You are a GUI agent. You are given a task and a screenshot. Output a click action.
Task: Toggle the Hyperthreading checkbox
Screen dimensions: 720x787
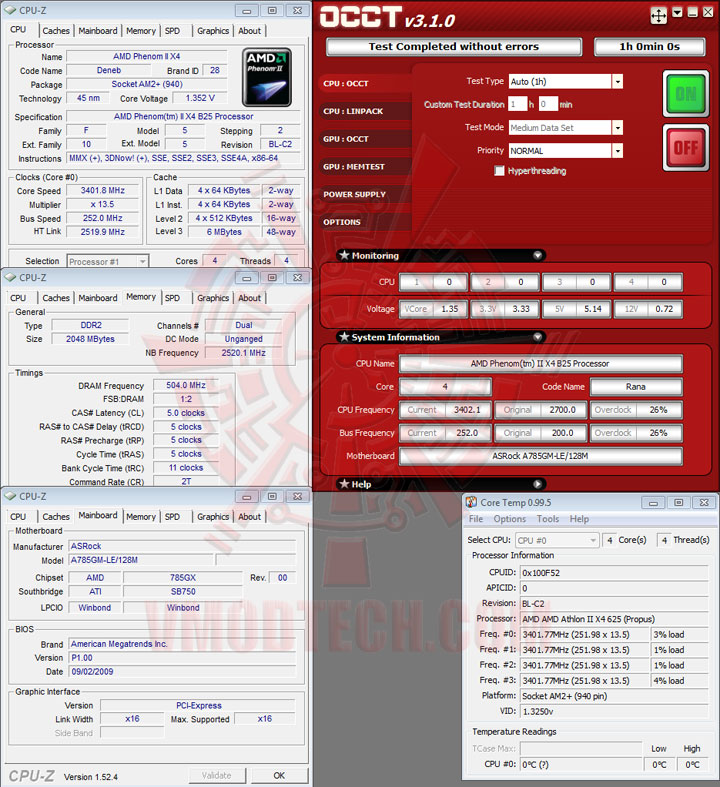[499, 171]
